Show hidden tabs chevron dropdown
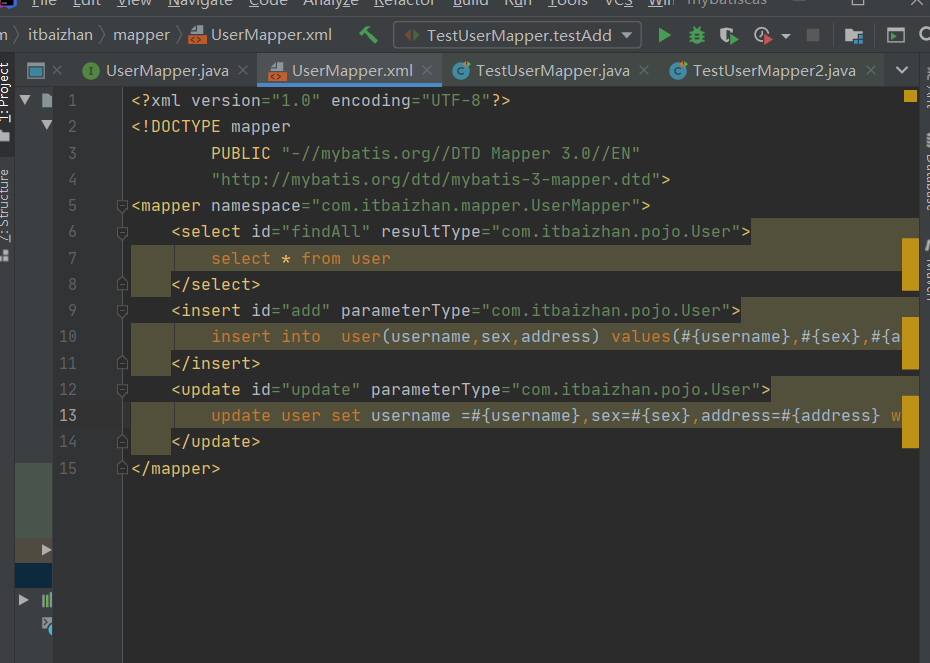Viewport: 930px width, 663px height. 902,70
